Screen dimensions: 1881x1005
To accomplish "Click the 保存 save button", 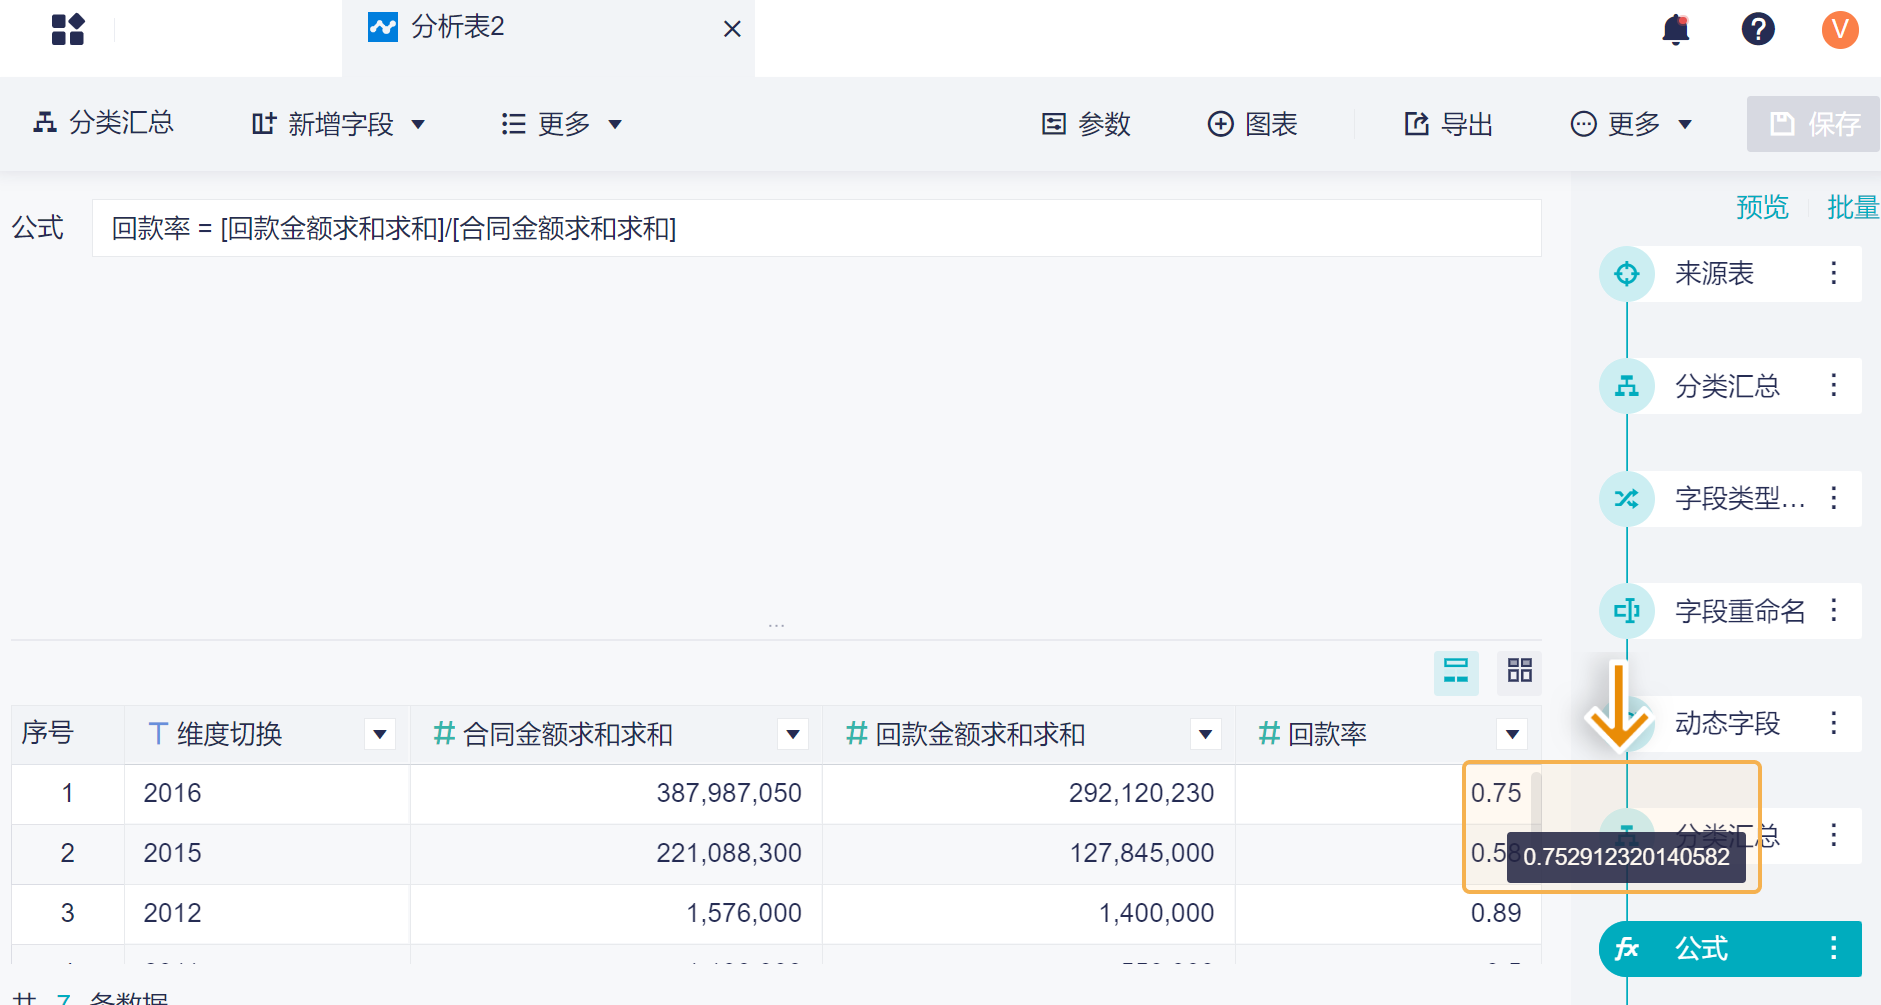I will pyautogui.click(x=1813, y=124).
